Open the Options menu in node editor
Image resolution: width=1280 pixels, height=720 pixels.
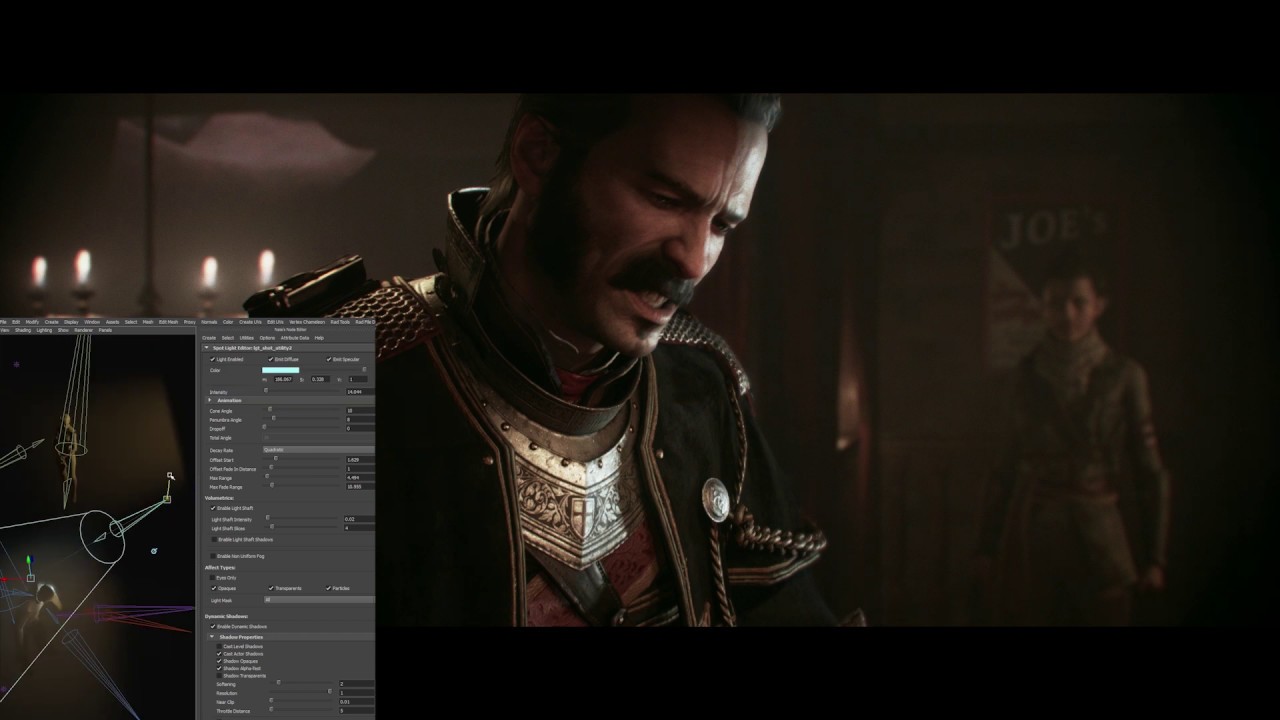click(x=267, y=338)
